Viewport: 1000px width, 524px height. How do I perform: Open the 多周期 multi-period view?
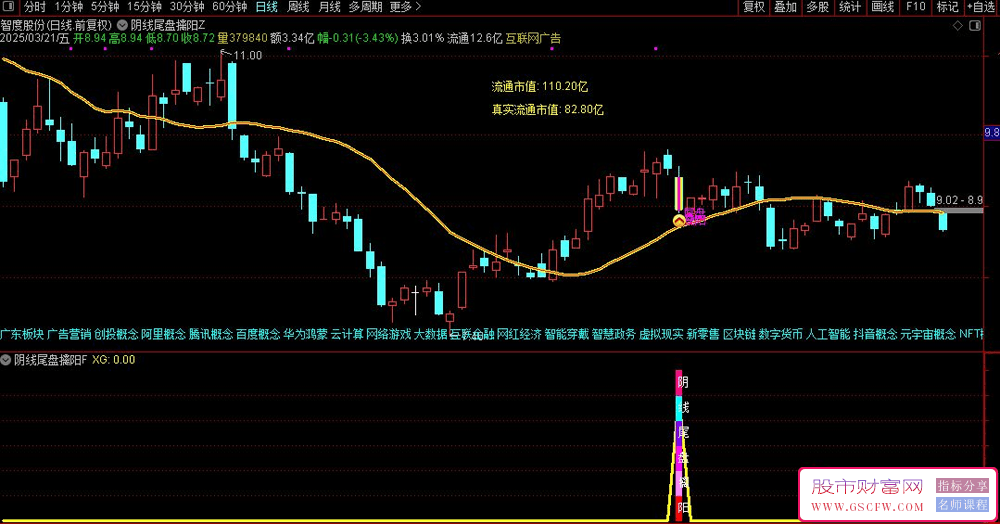[x=365, y=7]
